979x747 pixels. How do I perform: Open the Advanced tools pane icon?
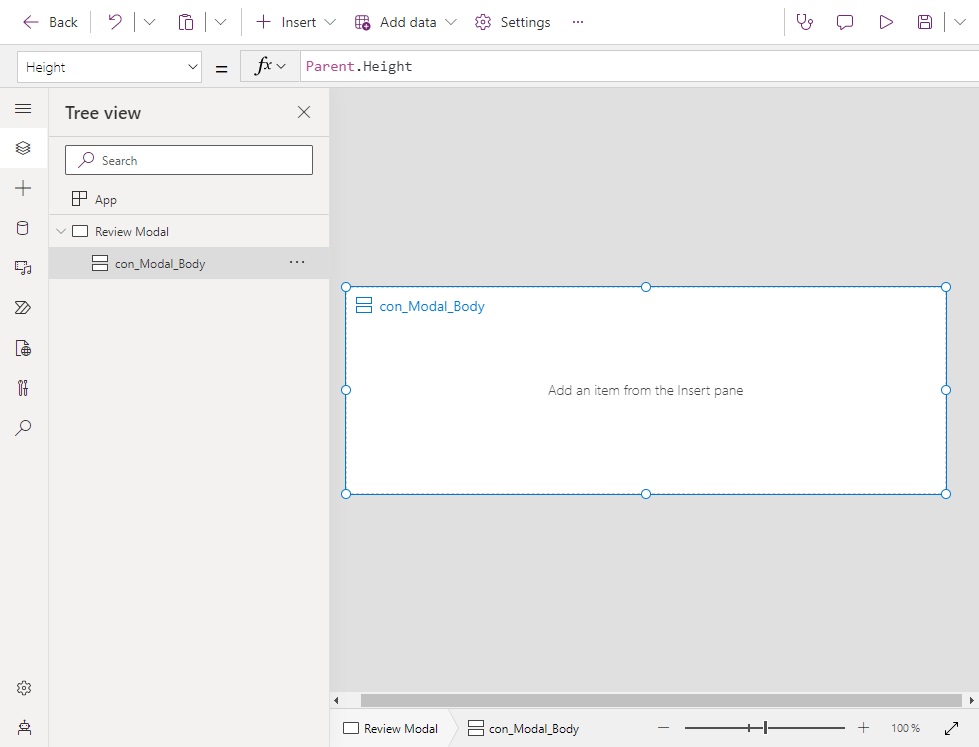tap(24, 387)
